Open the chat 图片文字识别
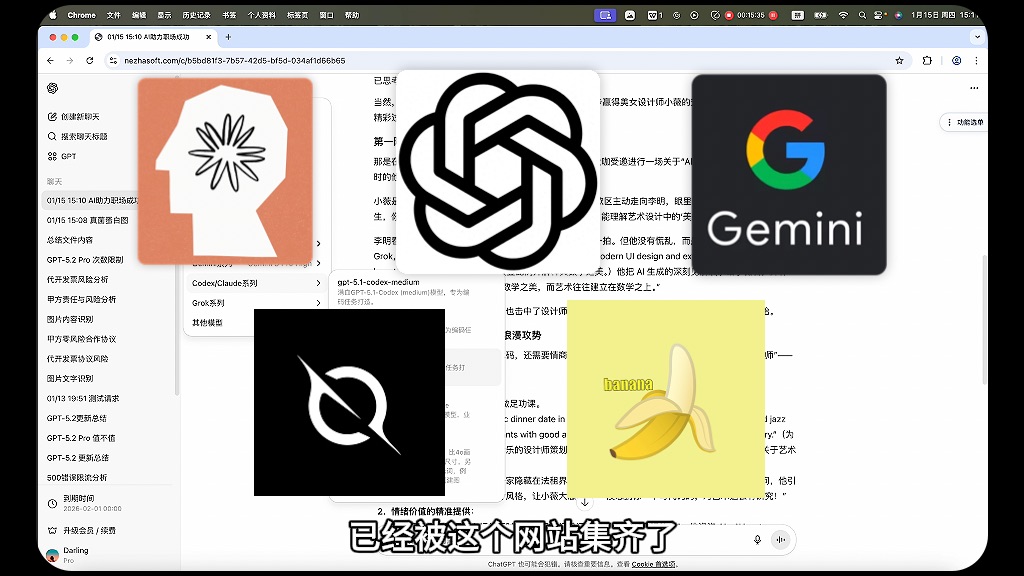 coord(70,378)
